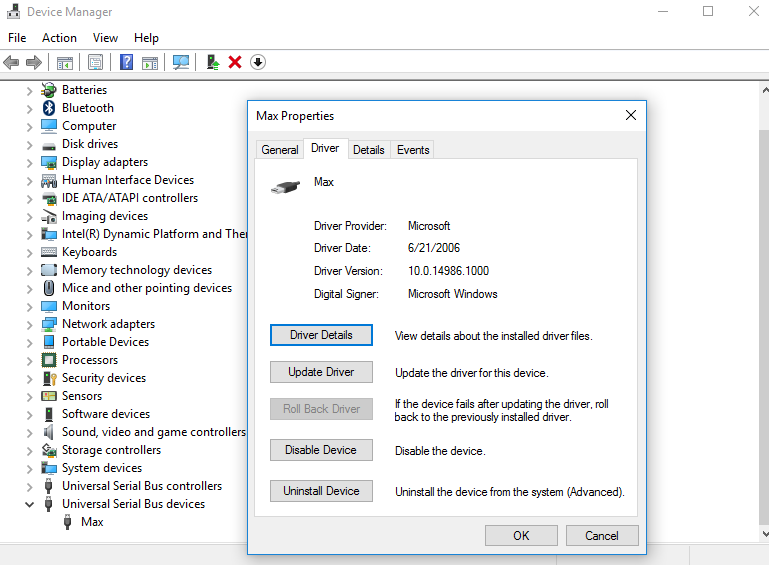
Task: Click the vertical scrollbar up arrow
Action: pos(765,90)
